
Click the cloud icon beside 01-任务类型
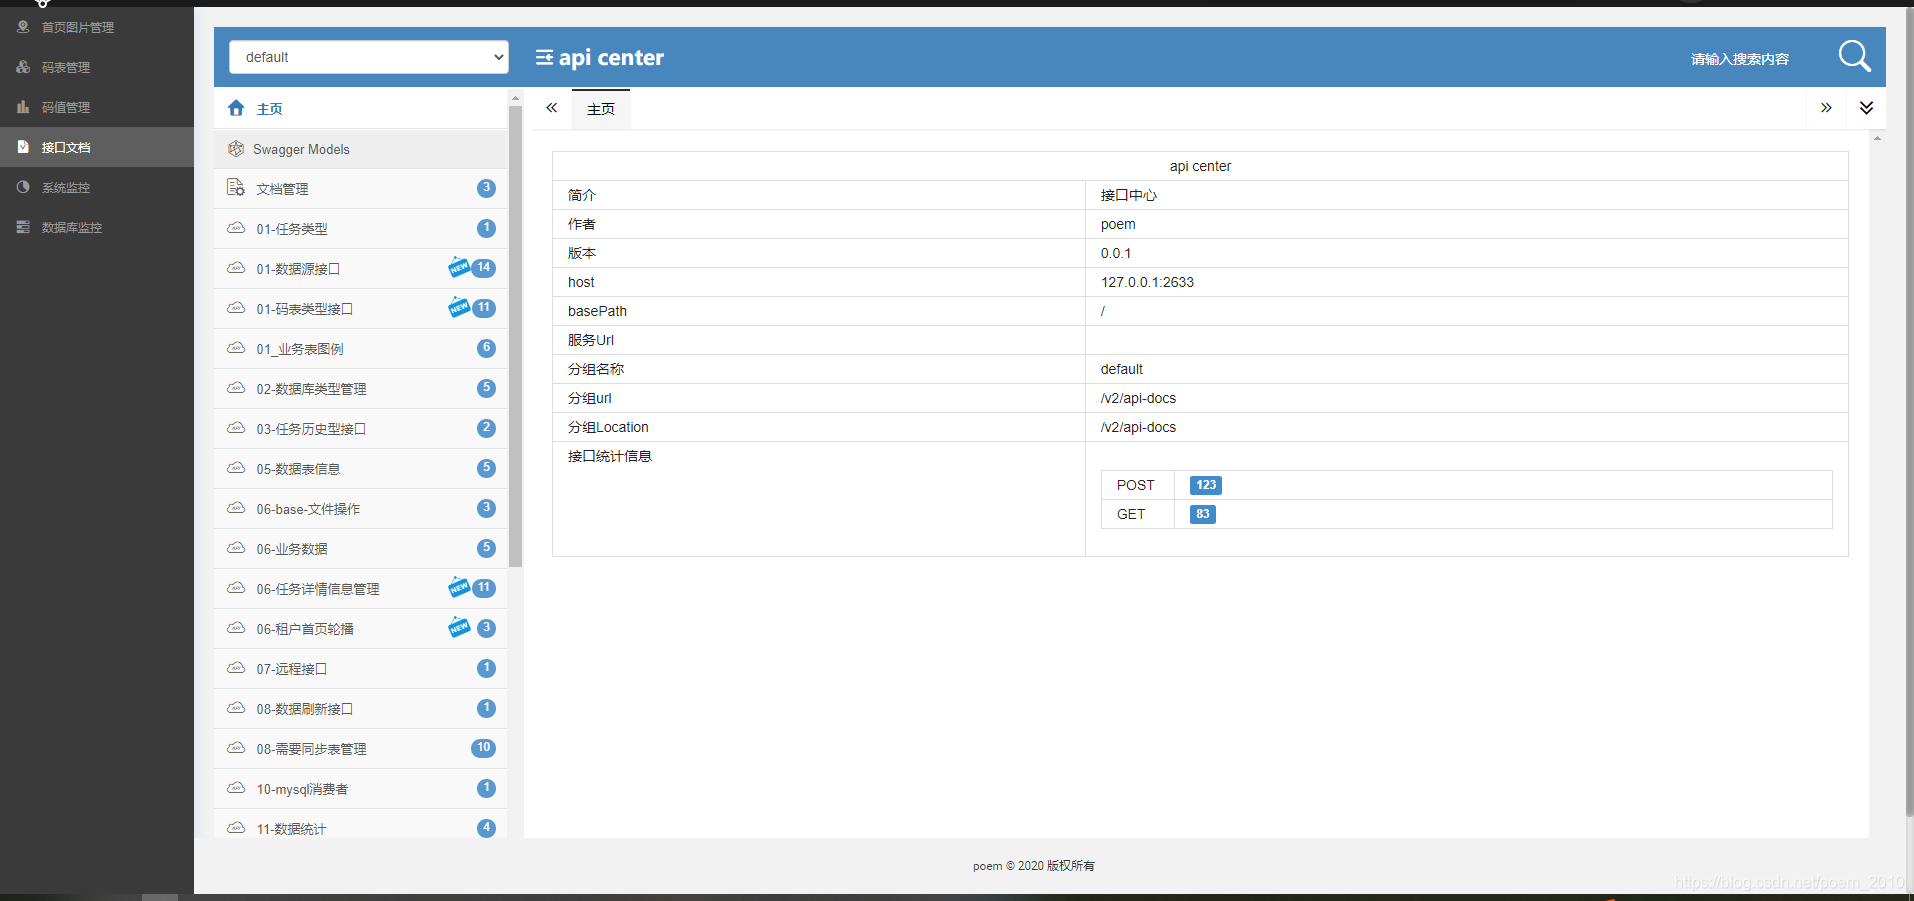pyautogui.click(x=236, y=228)
